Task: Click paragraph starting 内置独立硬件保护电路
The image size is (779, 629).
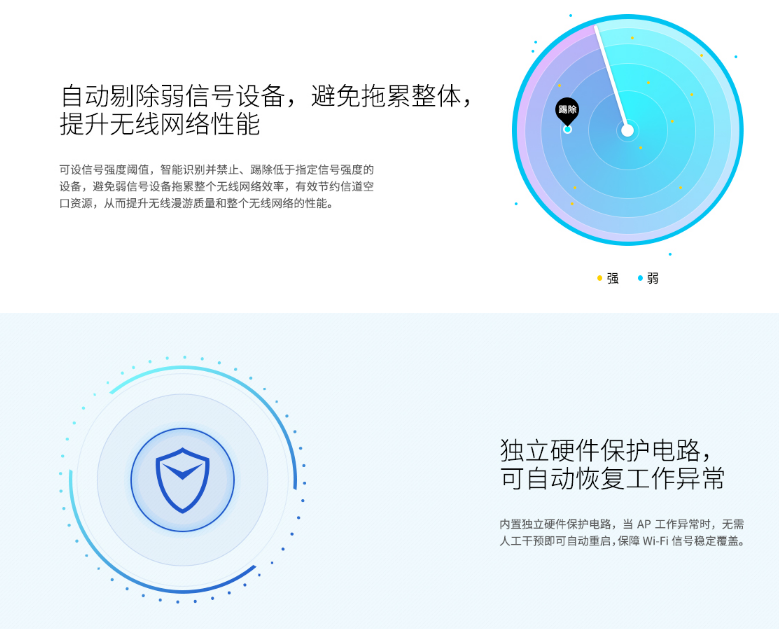Action: point(623,533)
